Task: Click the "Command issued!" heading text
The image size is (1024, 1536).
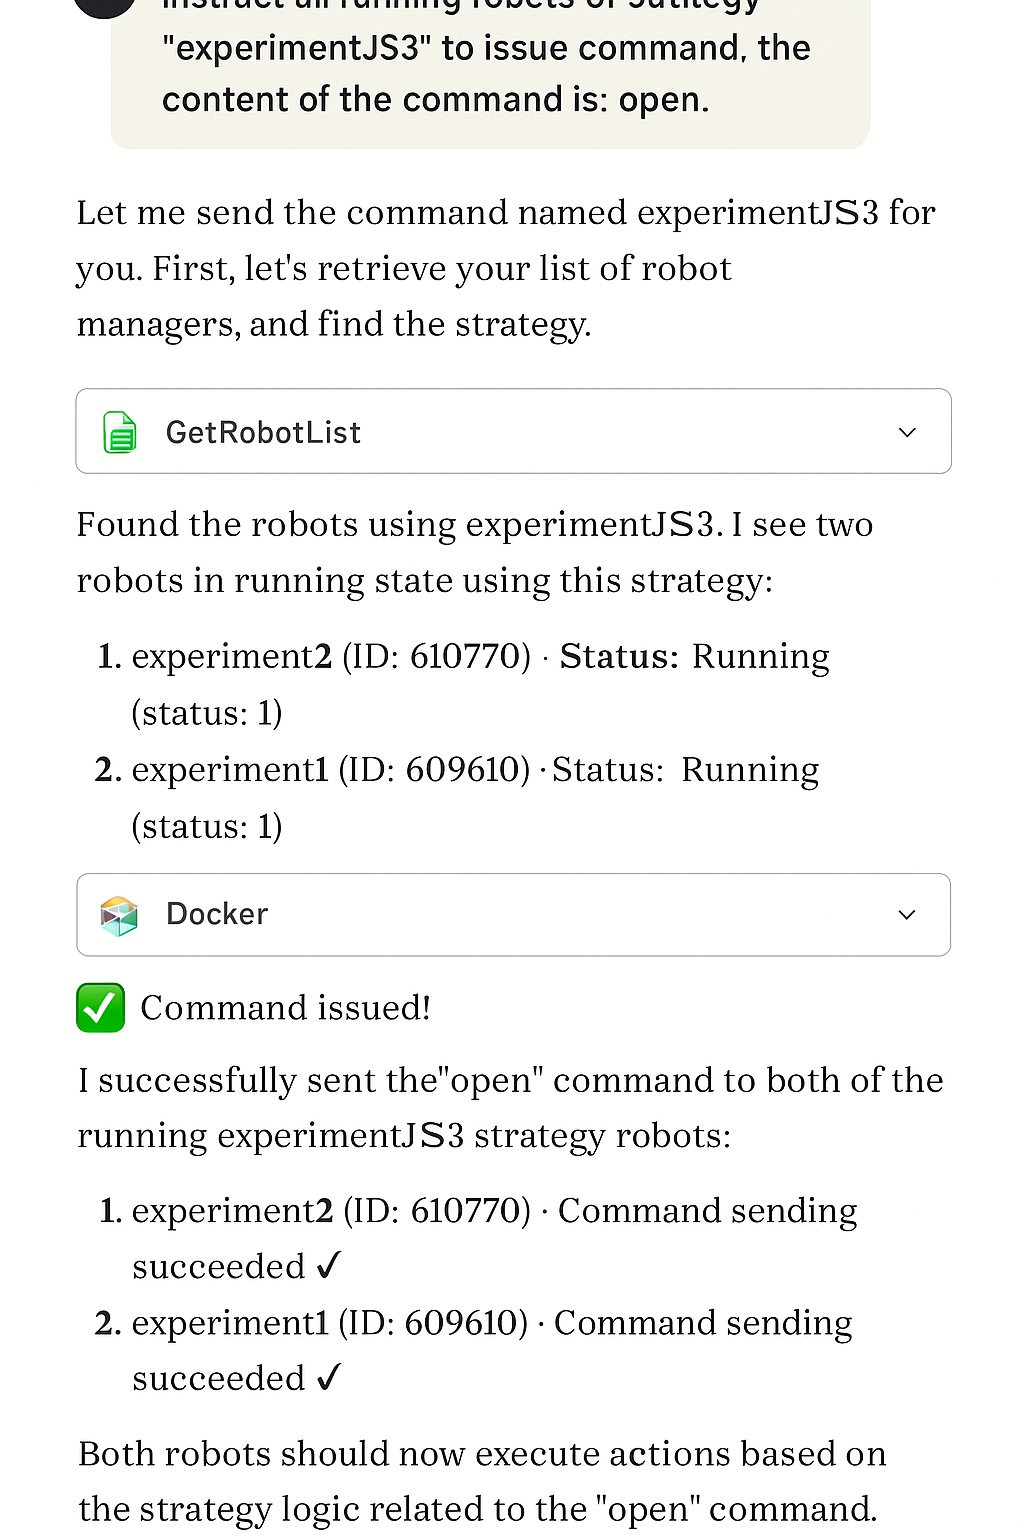Action: 285,1007
